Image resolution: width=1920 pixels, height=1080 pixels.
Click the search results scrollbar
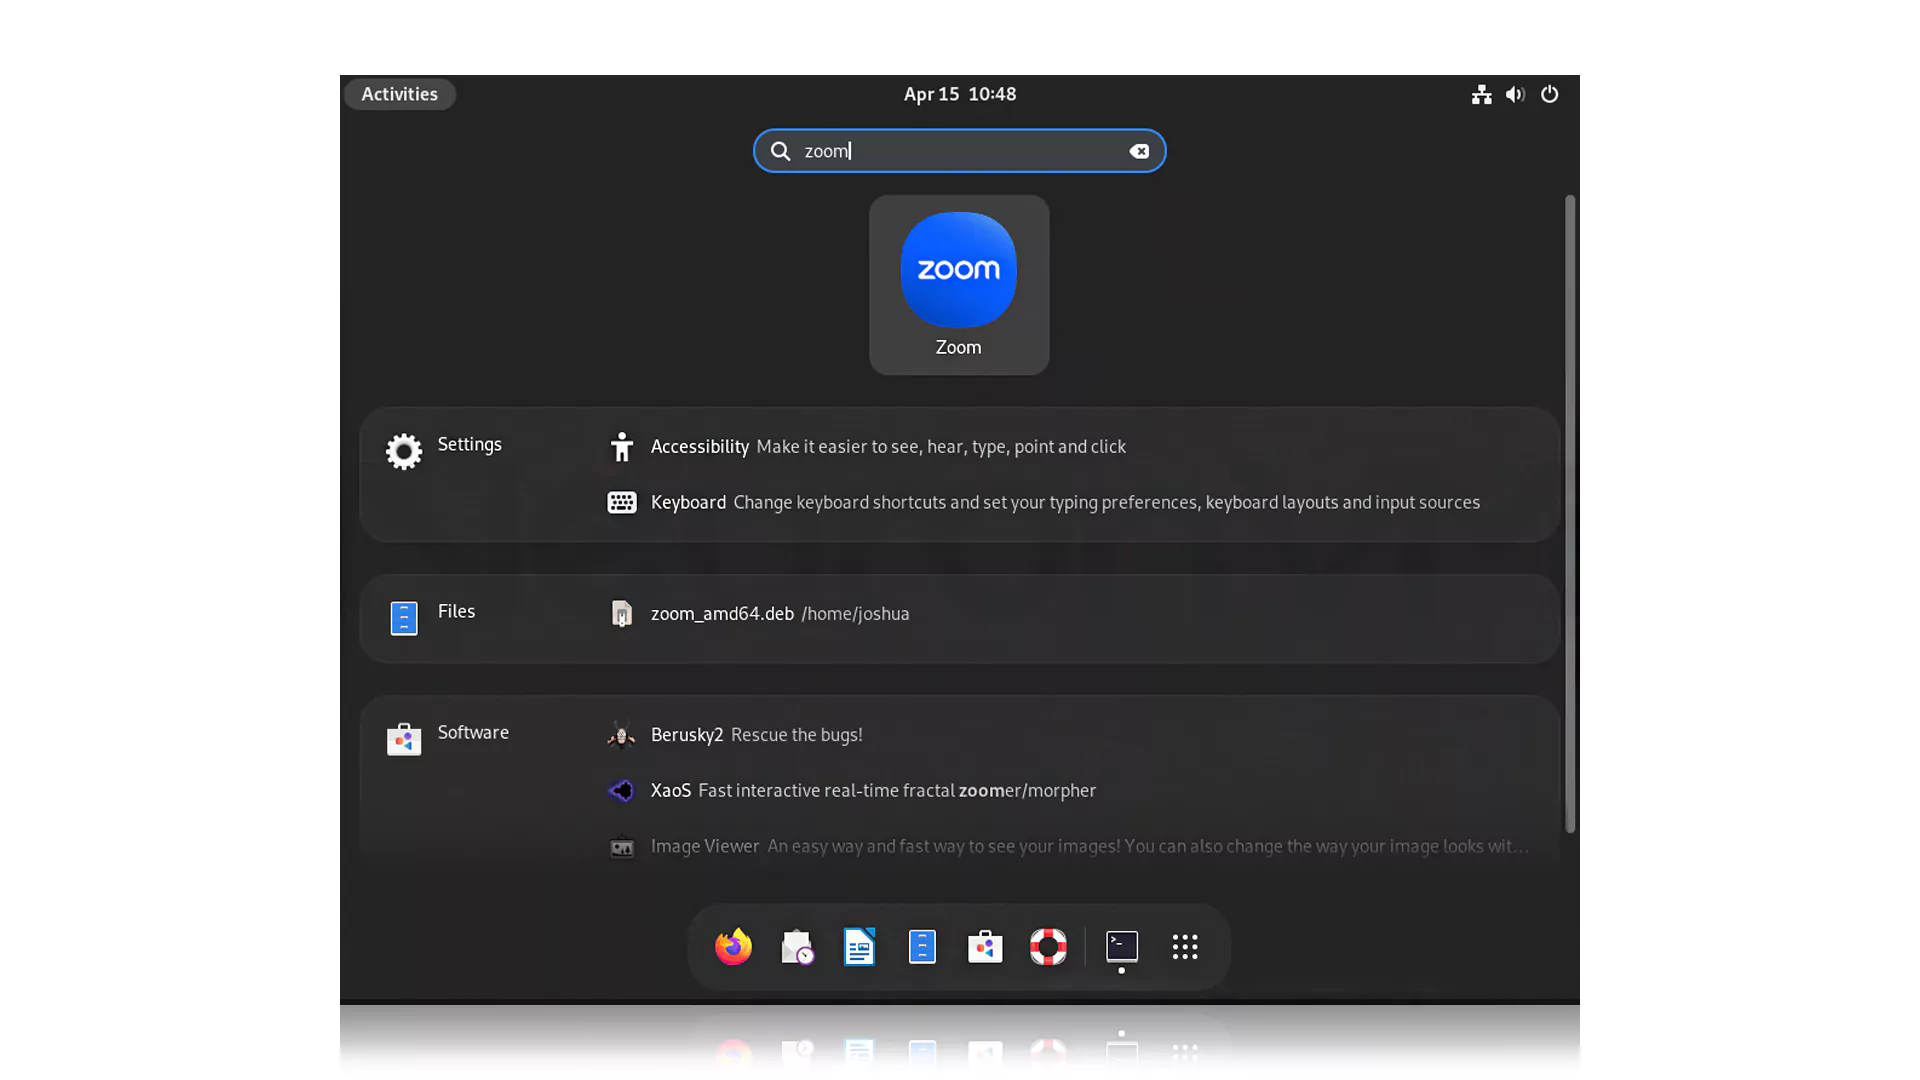coord(1569,514)
